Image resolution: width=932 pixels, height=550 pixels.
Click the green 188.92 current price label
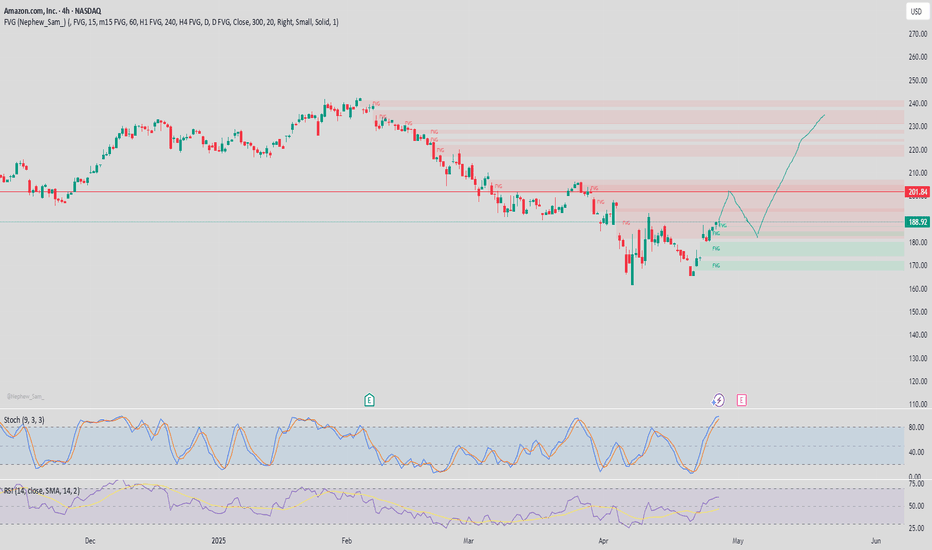click(x=917, y=222)
